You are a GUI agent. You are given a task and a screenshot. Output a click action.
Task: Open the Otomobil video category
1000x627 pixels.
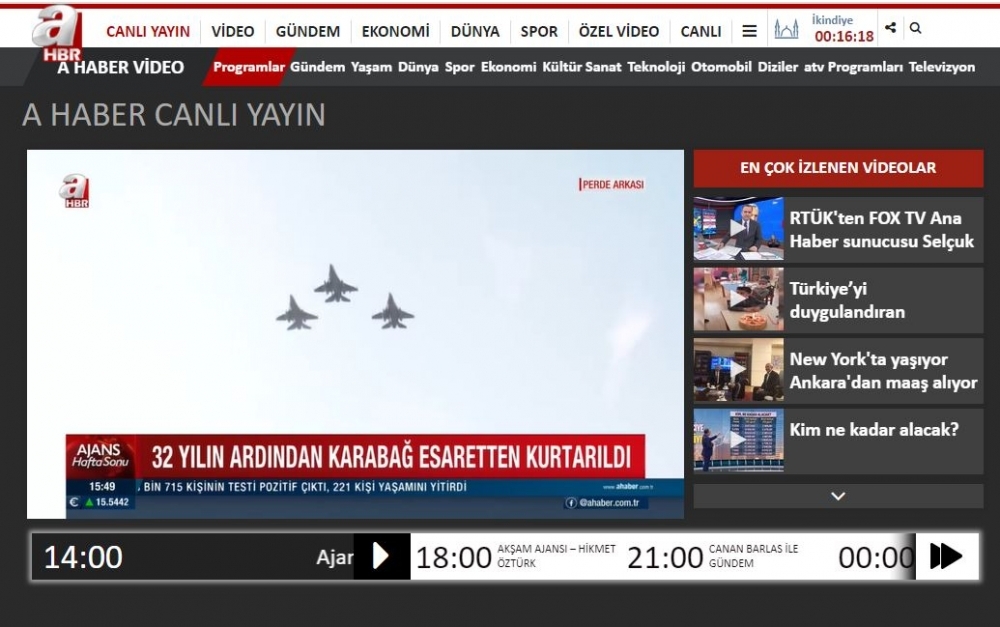(x=721, y=67)
